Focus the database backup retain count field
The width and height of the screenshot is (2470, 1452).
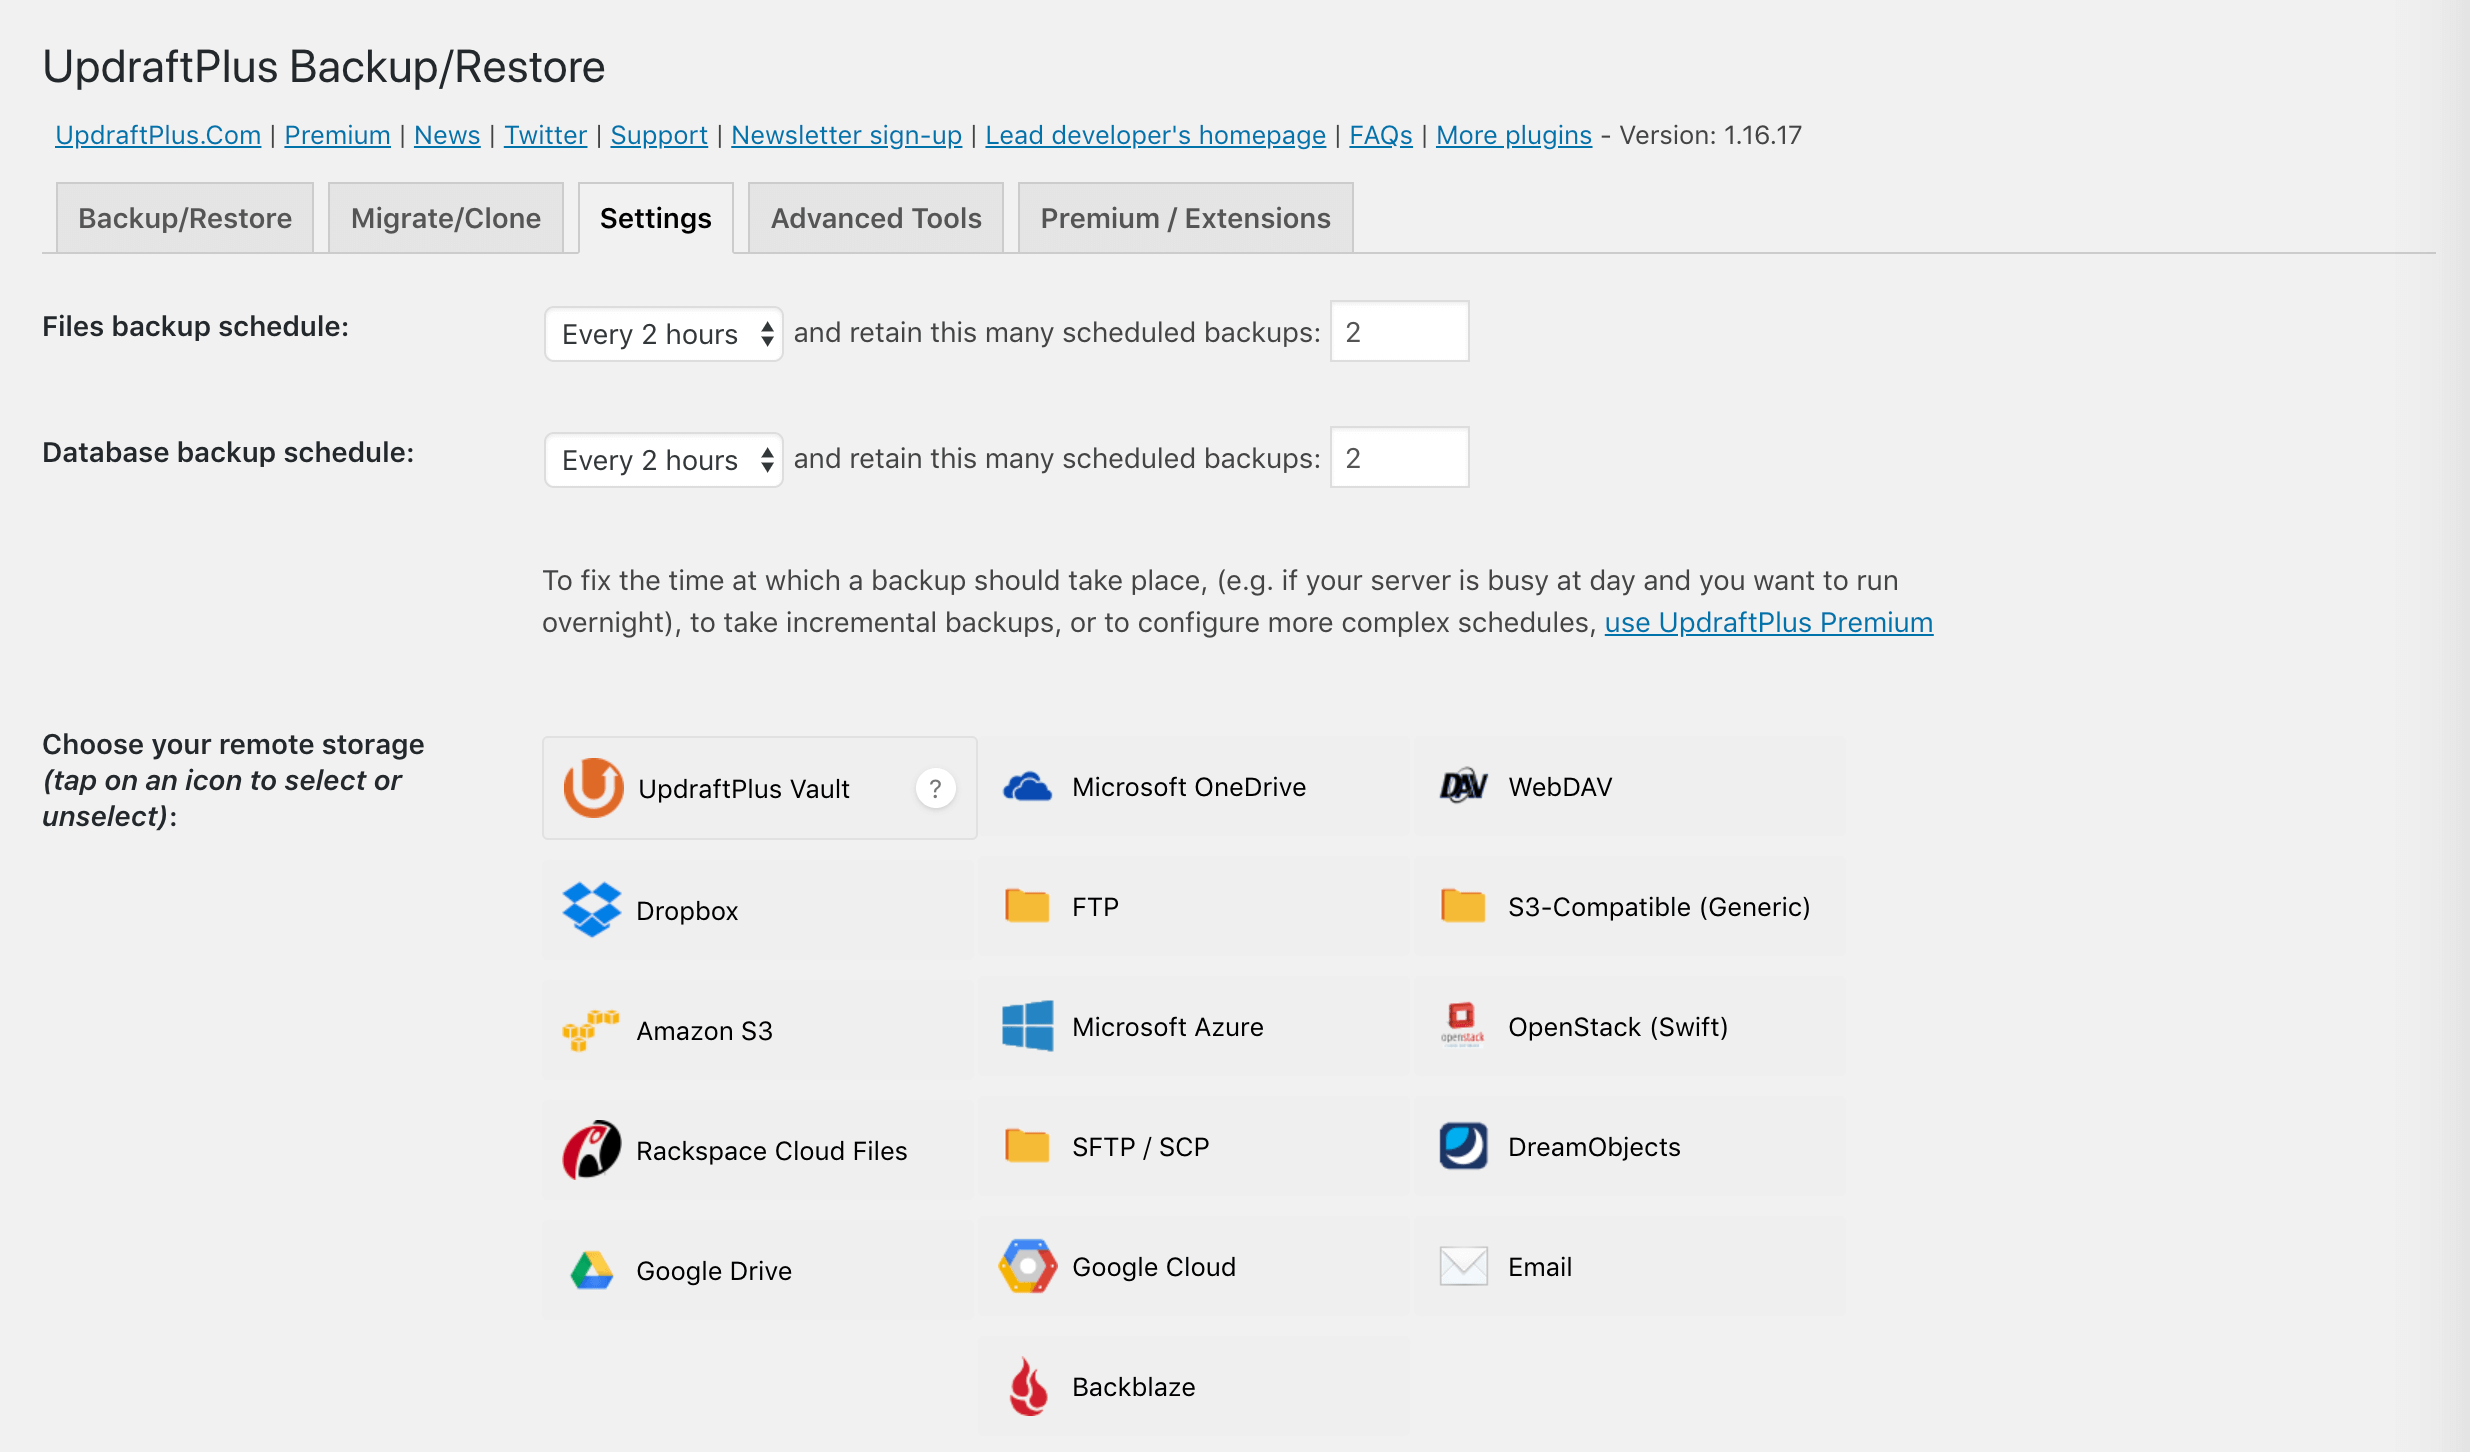[x=1399, y=457]
